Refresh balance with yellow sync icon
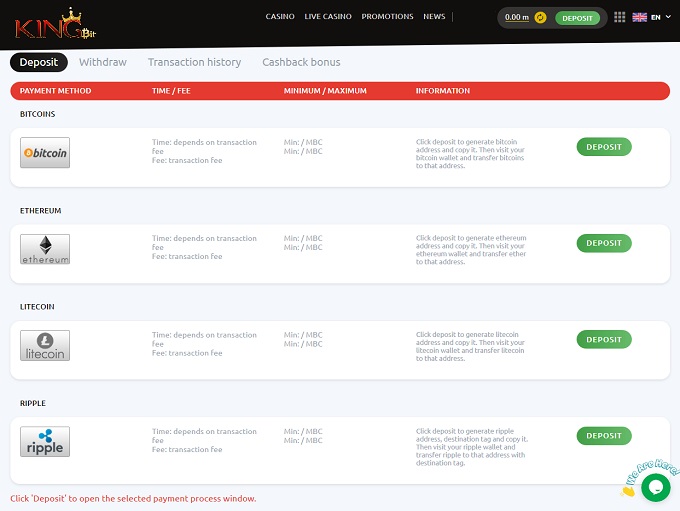This screenshot has width=680, height=511. click(x=540, y=17)
